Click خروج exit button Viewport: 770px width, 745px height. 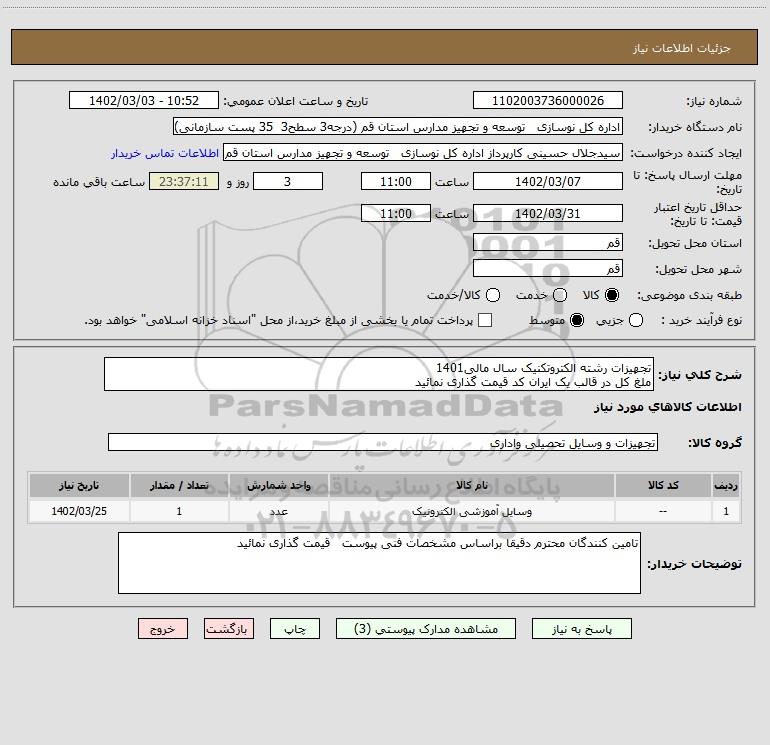(x=163, y=629)
